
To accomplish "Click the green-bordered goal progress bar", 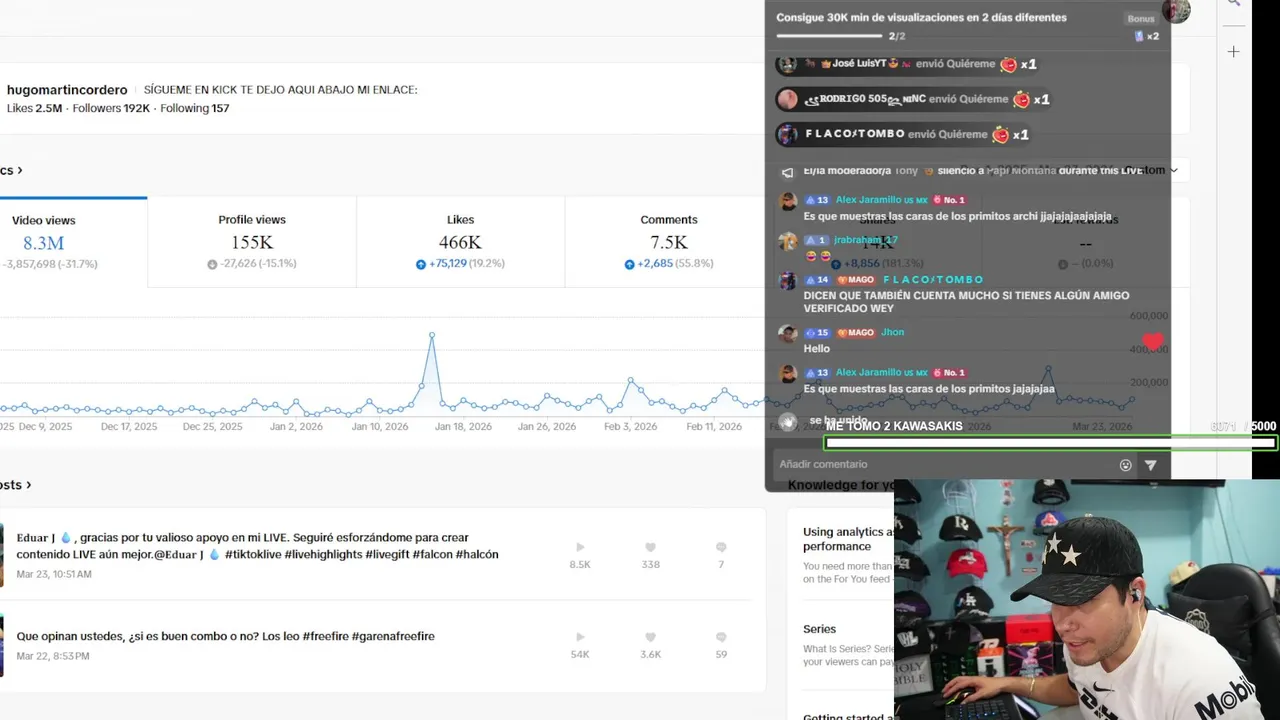I will [1050, 443].
